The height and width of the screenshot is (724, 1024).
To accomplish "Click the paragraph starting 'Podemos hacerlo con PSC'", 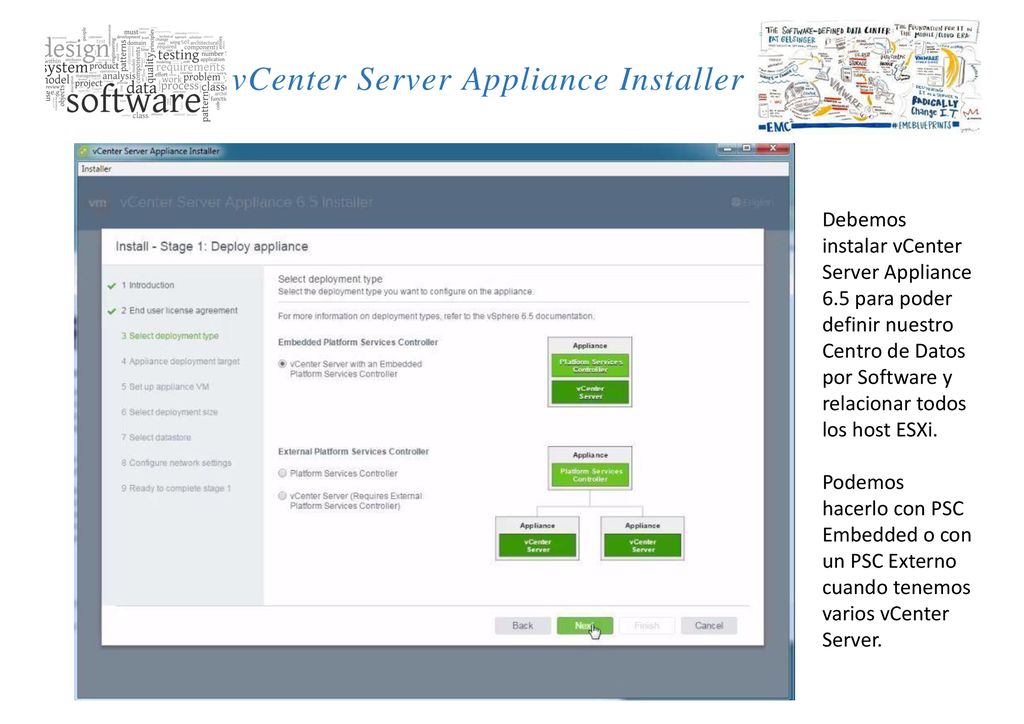I will [897, 561].
